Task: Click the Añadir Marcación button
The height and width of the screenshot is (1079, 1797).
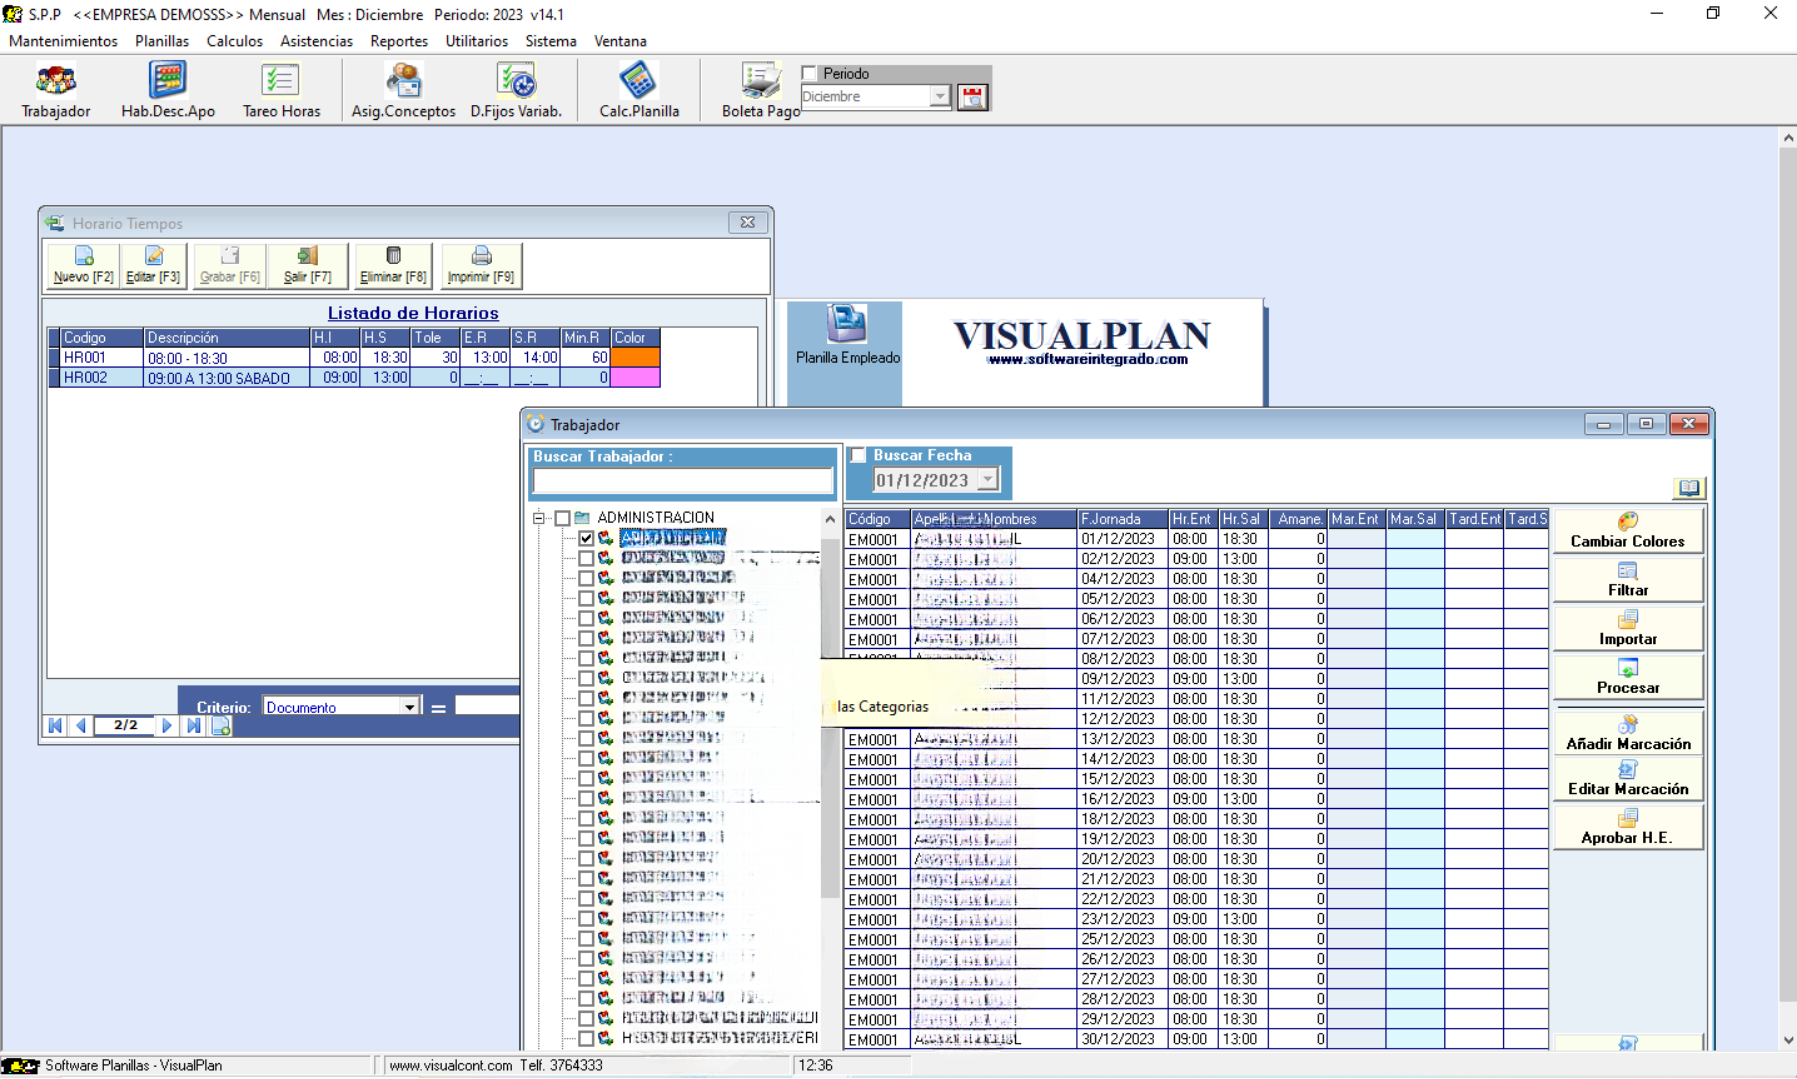Action: (1627, 733)
